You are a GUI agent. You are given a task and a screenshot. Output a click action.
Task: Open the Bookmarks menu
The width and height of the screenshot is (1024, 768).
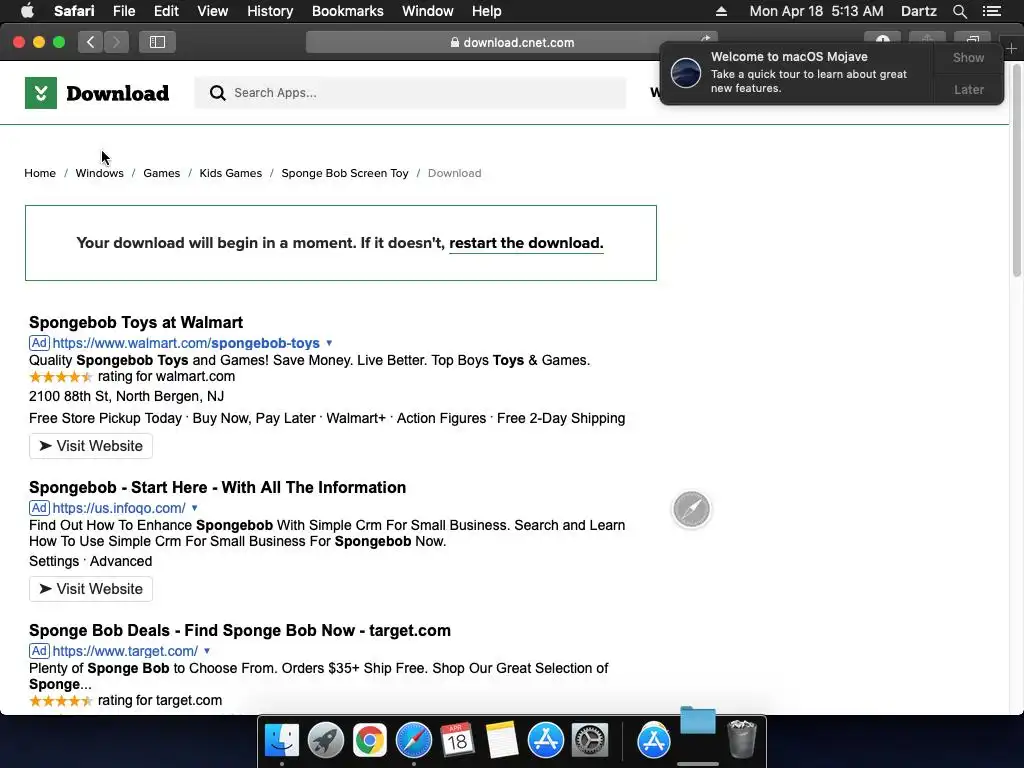[x=347, y=11]
